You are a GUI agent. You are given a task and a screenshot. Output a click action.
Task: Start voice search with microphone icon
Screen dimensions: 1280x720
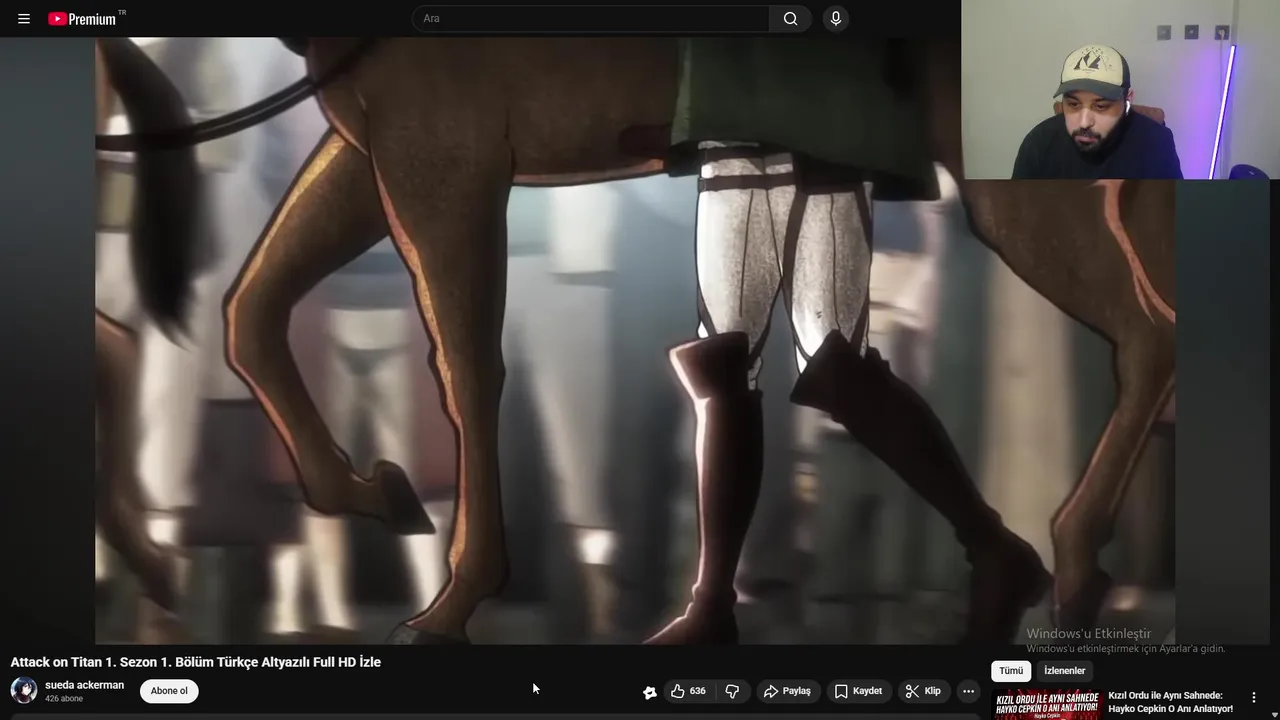pyautogui.click(x=836, y=19)
